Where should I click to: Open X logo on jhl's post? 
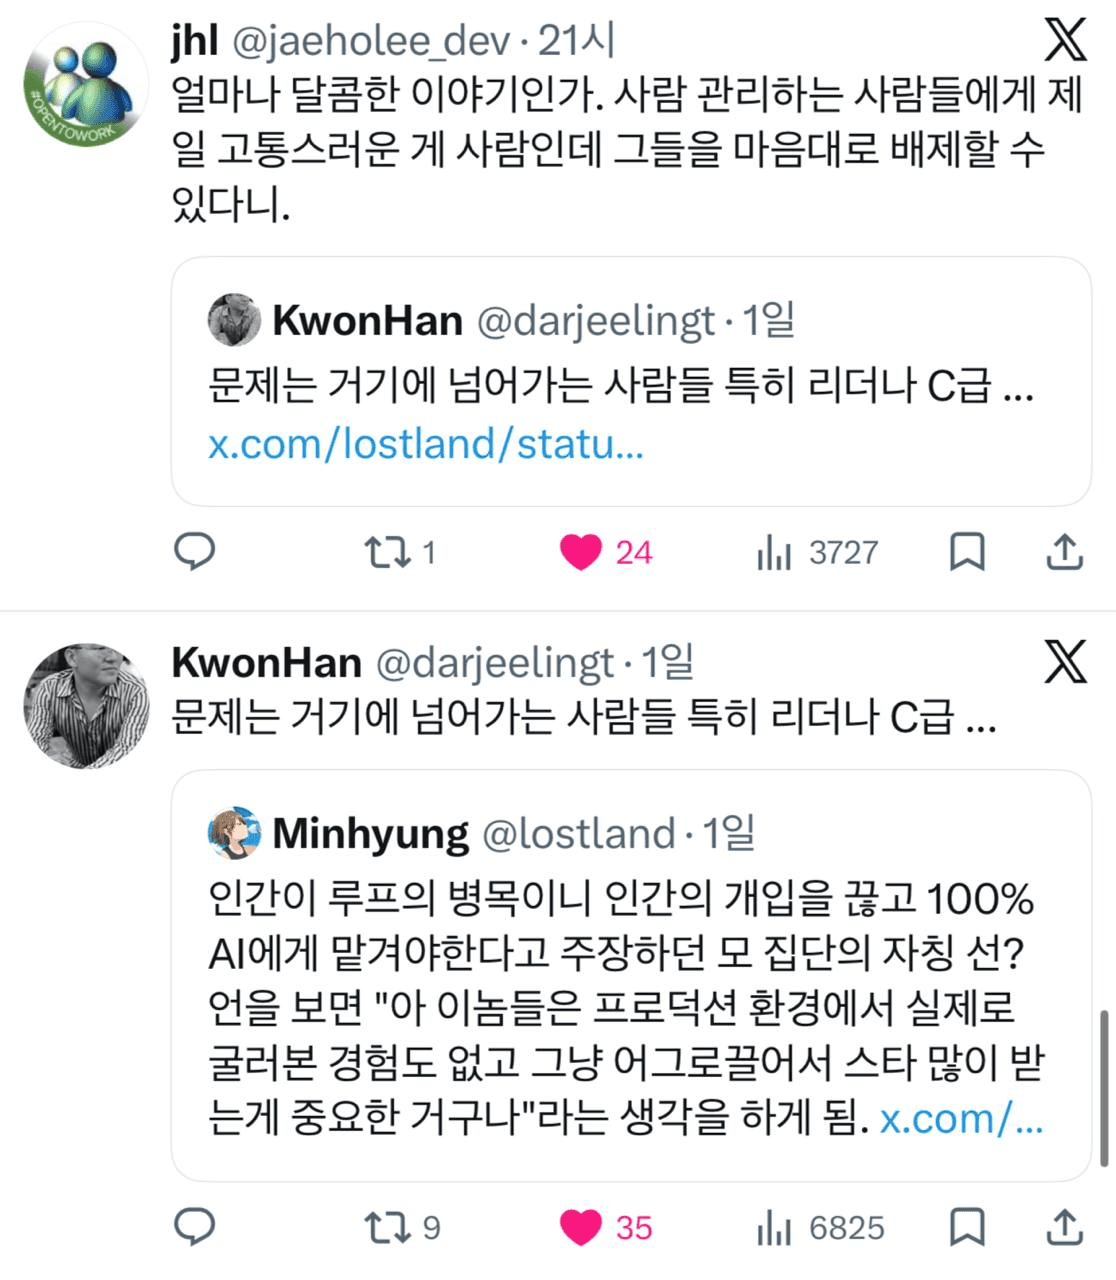[x=1065, y=40]
